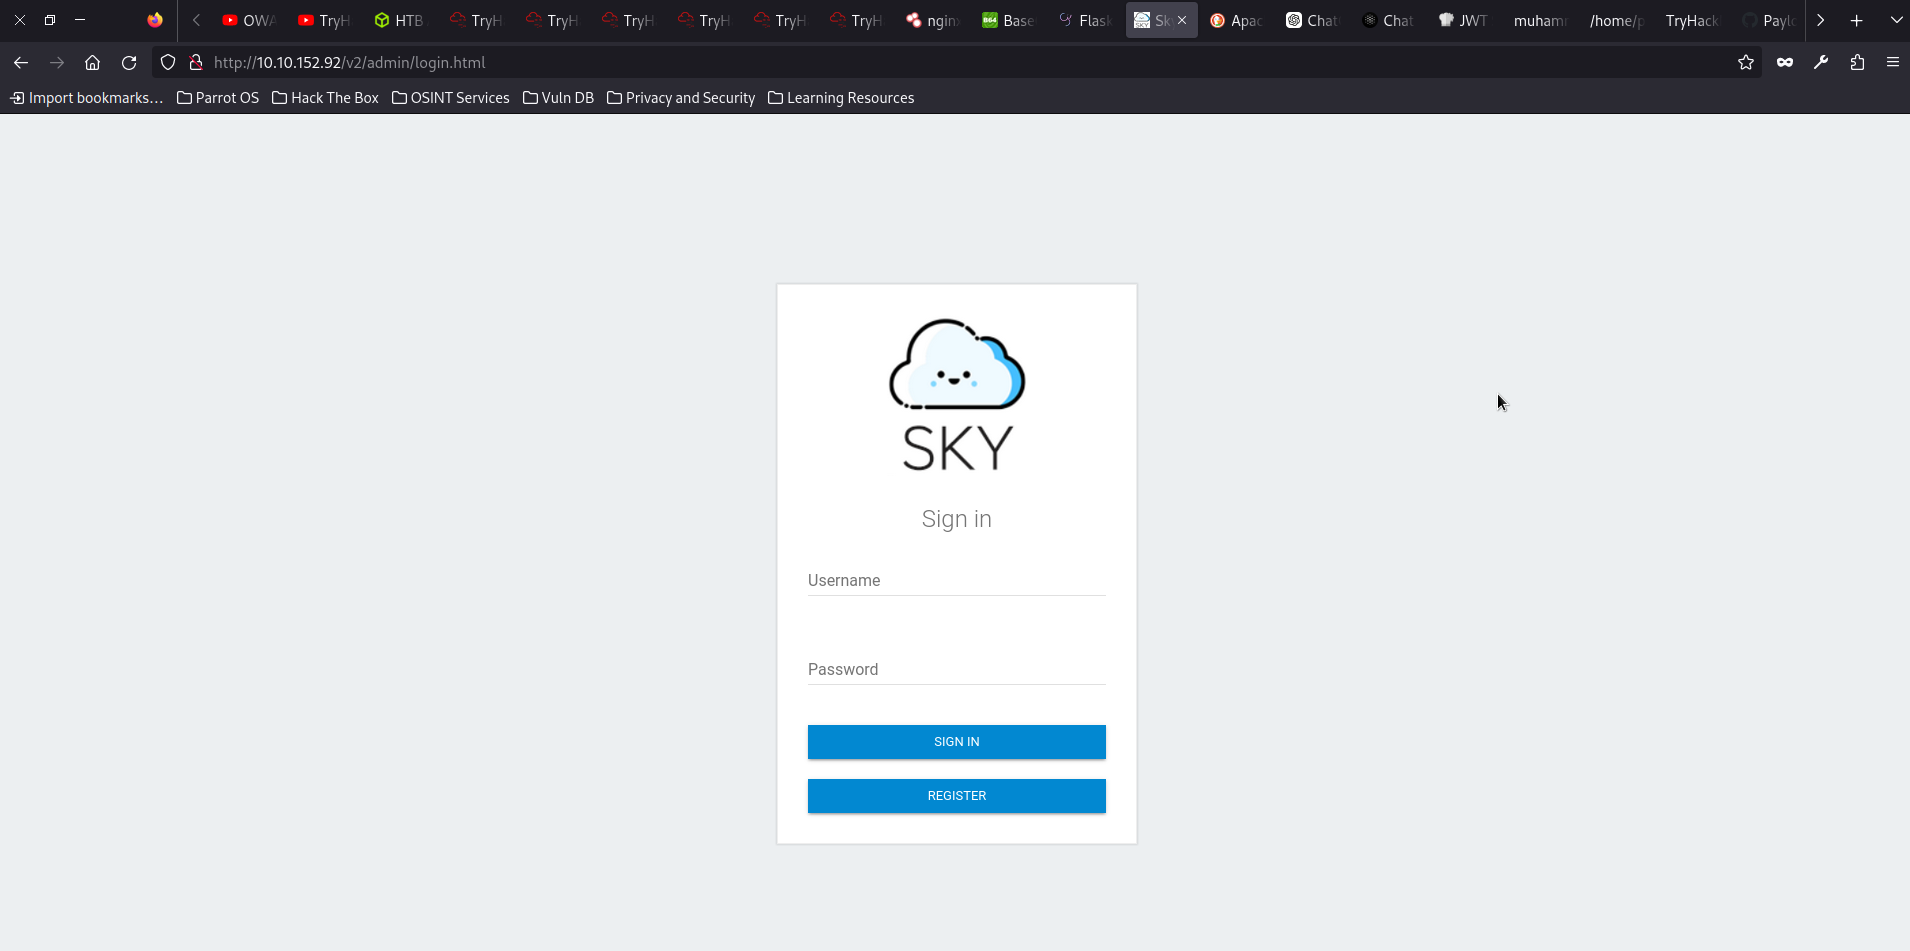Switch to the Flask tab
The height and width of the screenshot is (951, 1910).
[x=1084, y=20]
